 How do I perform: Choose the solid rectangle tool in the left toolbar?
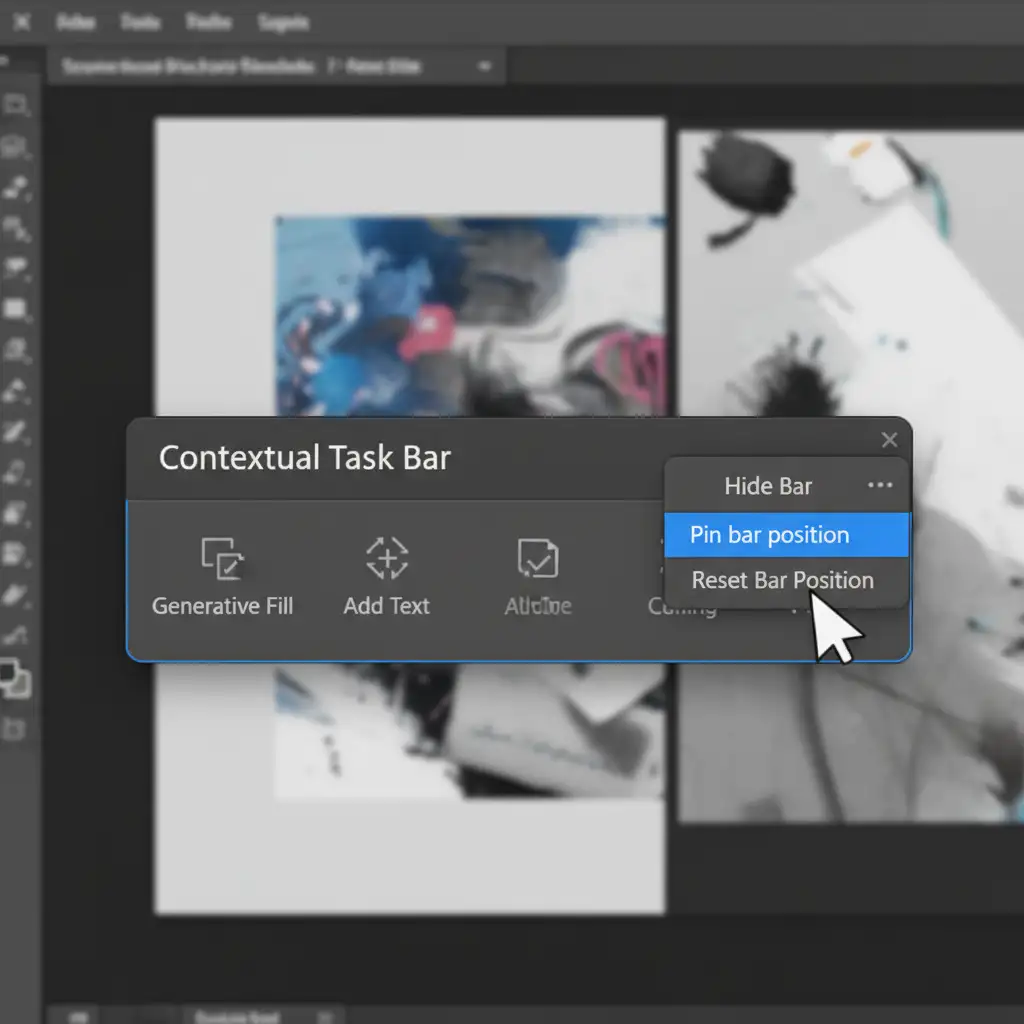(16, 309)
